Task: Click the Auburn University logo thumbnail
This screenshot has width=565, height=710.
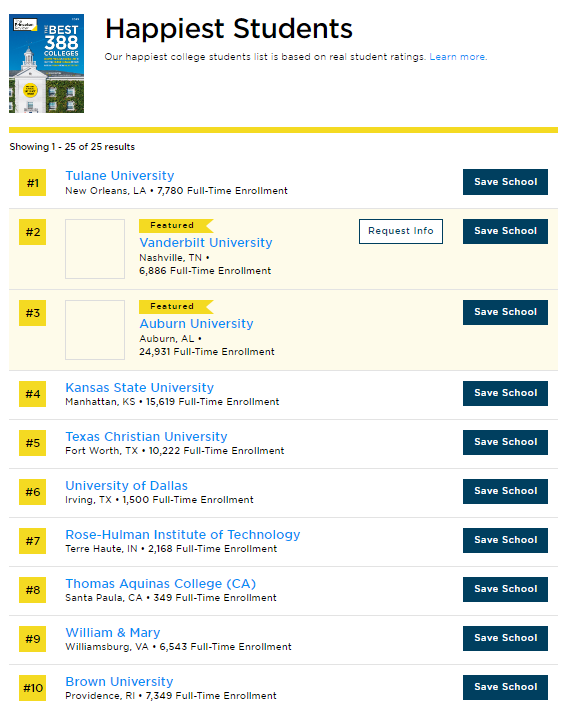Action: click(95, 330)
